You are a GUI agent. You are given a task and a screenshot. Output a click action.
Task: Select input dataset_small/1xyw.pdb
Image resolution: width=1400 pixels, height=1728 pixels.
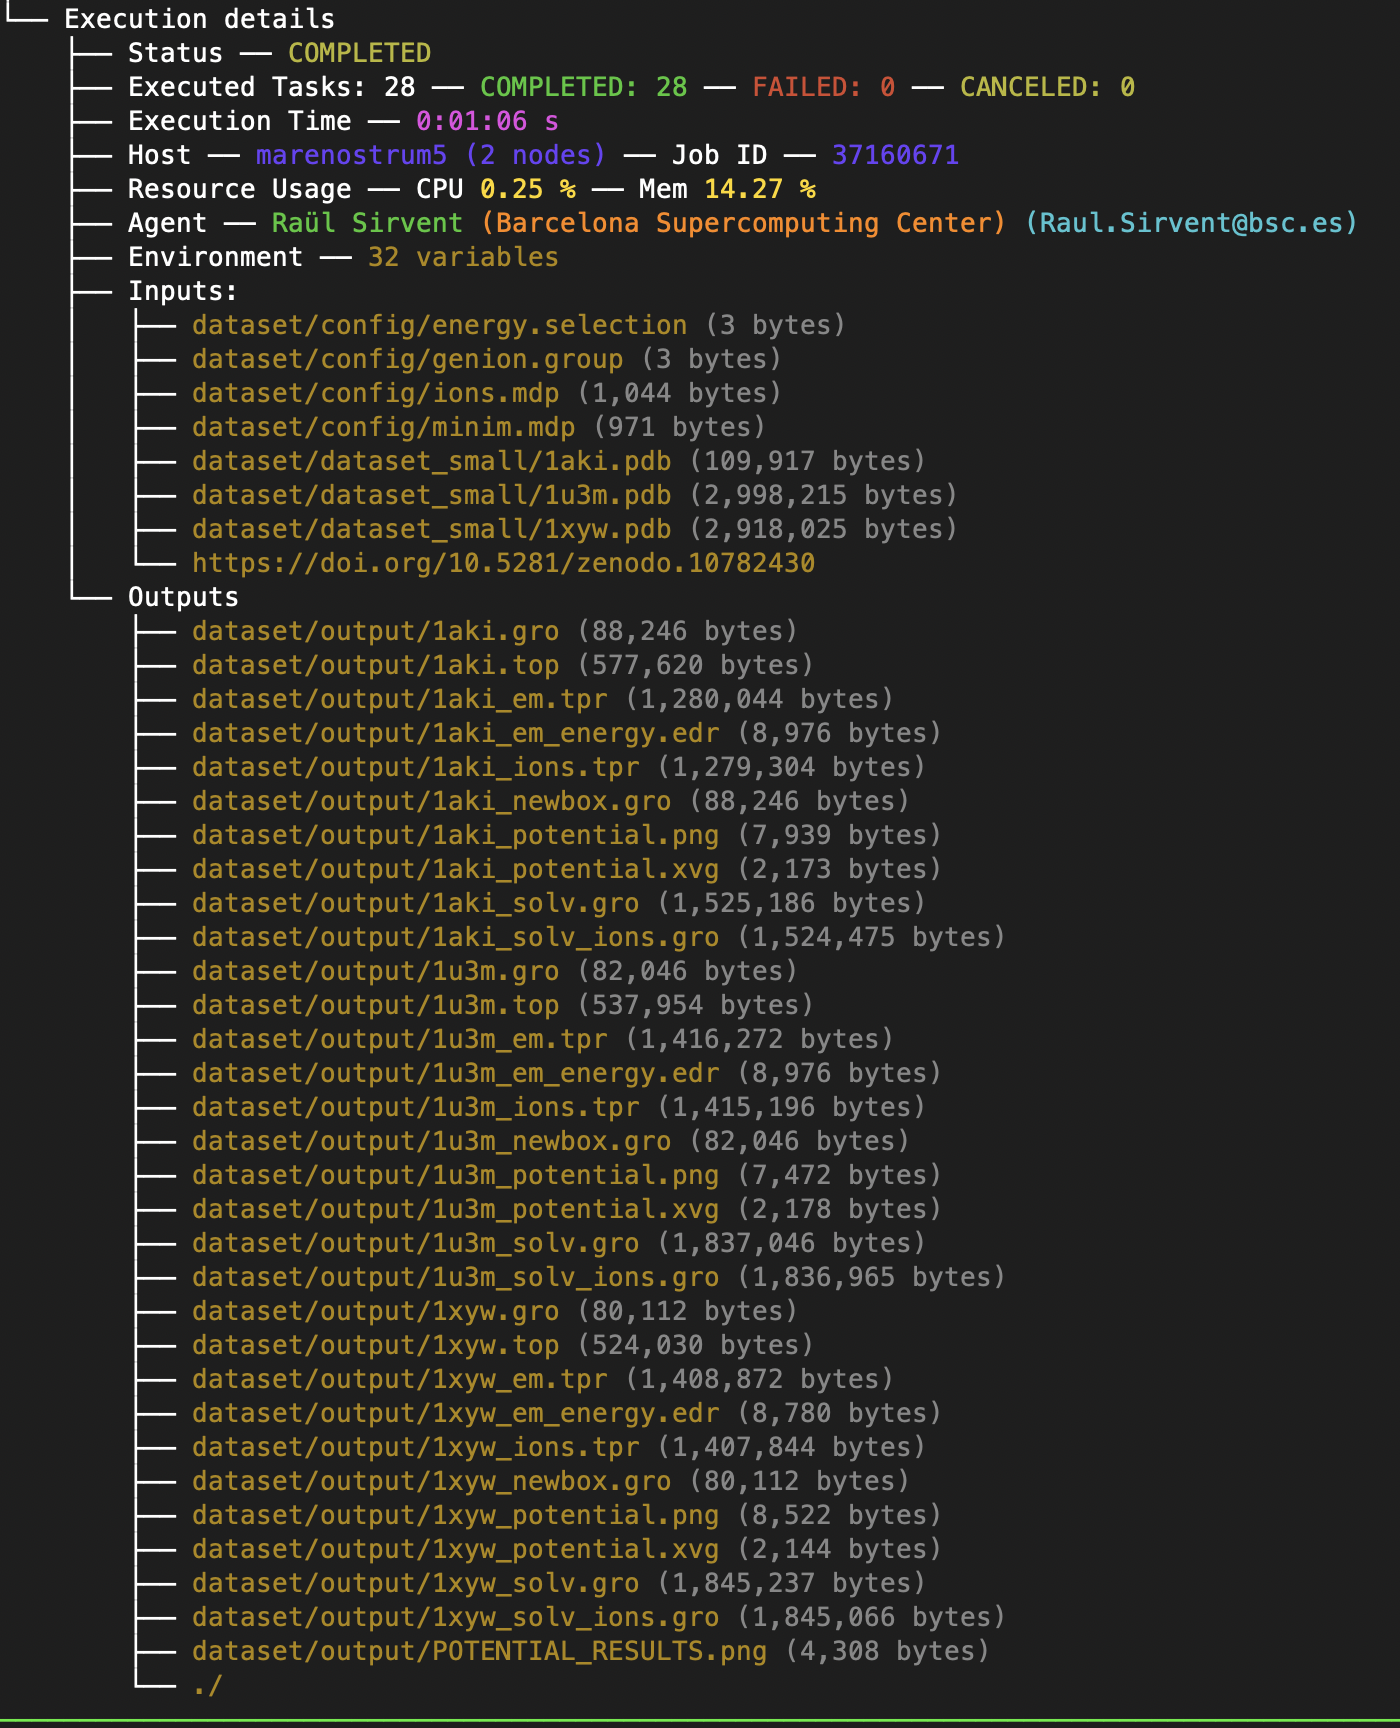tap(431, 529)
